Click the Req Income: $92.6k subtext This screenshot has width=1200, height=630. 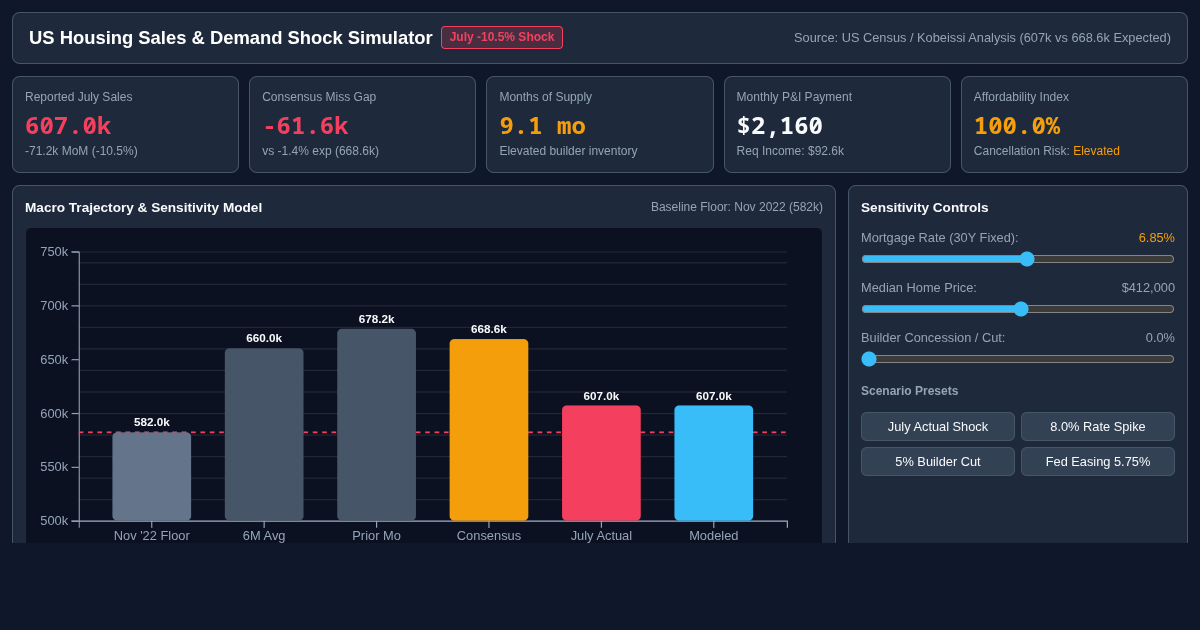click(x=790, y=151)
